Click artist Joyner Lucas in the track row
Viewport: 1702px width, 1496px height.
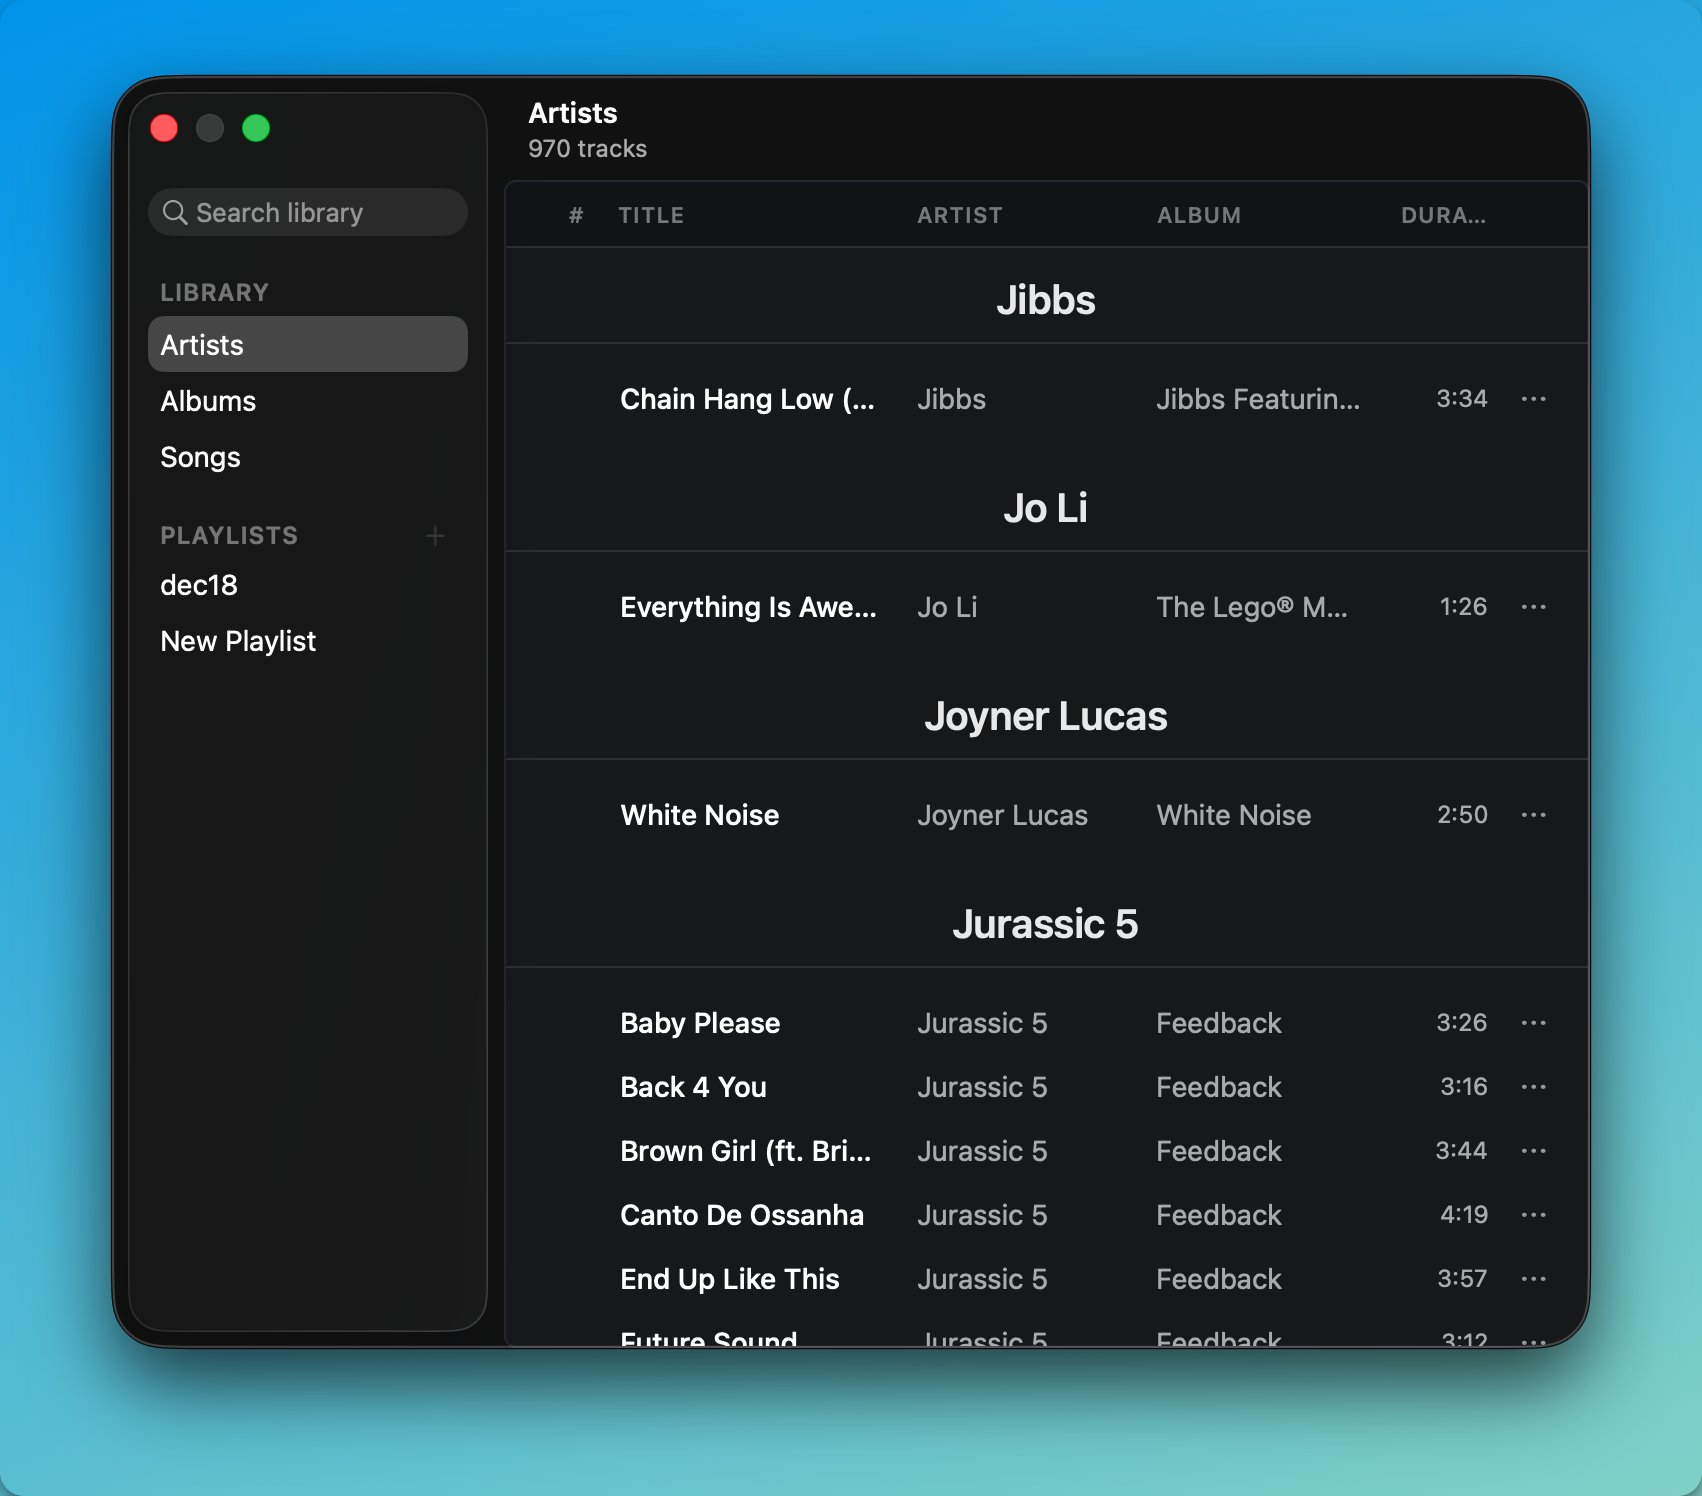pos(1002,815)
